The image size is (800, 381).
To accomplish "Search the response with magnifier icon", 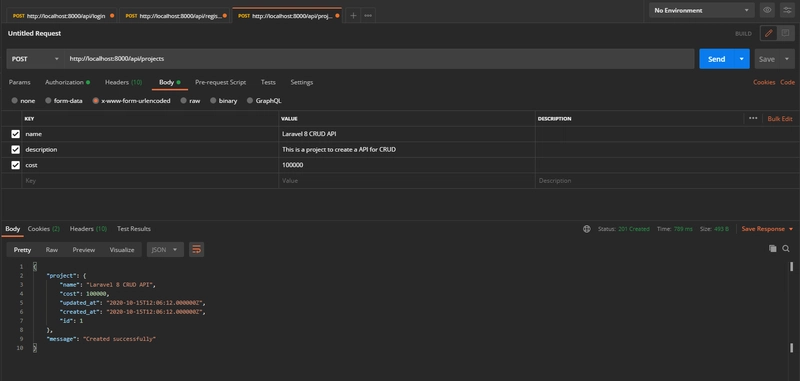I will tap(786, 248).
